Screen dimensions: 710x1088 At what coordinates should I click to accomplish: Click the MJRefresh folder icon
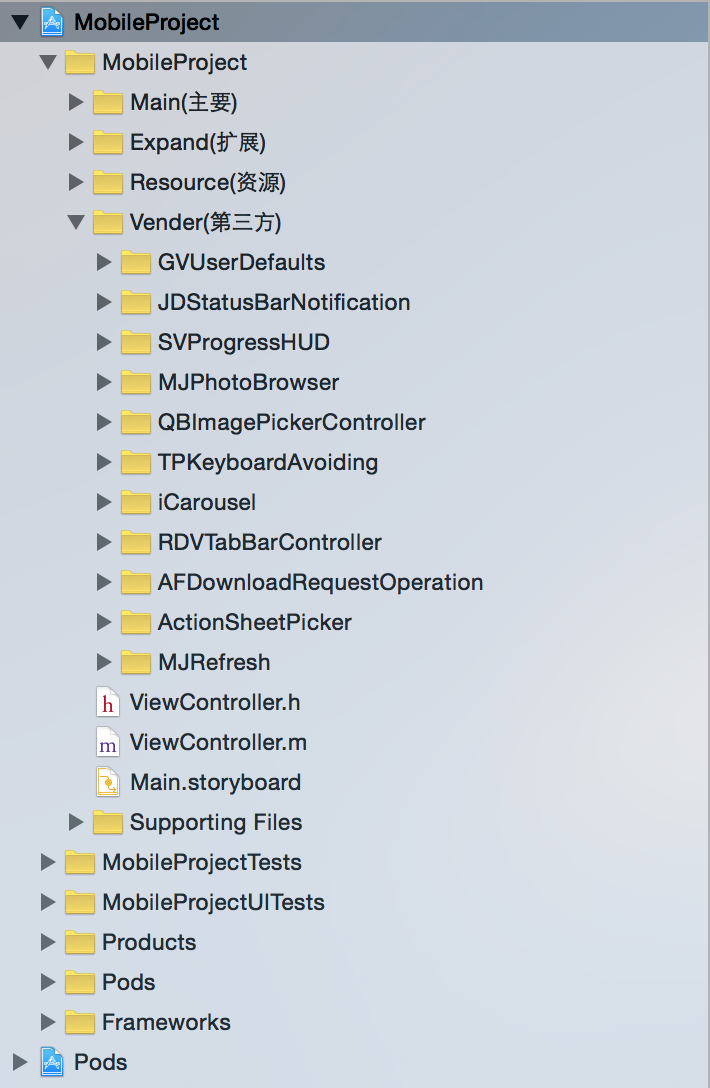(135, 662)
